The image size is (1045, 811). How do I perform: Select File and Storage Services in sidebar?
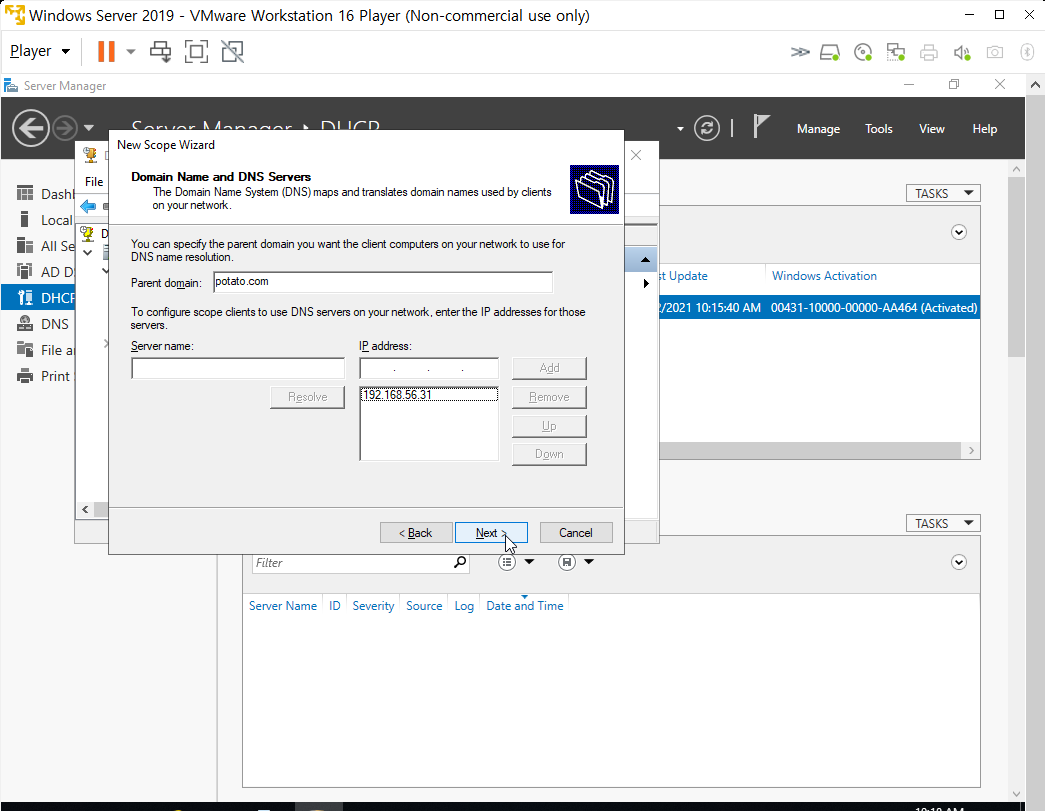(x=44, y=350)
